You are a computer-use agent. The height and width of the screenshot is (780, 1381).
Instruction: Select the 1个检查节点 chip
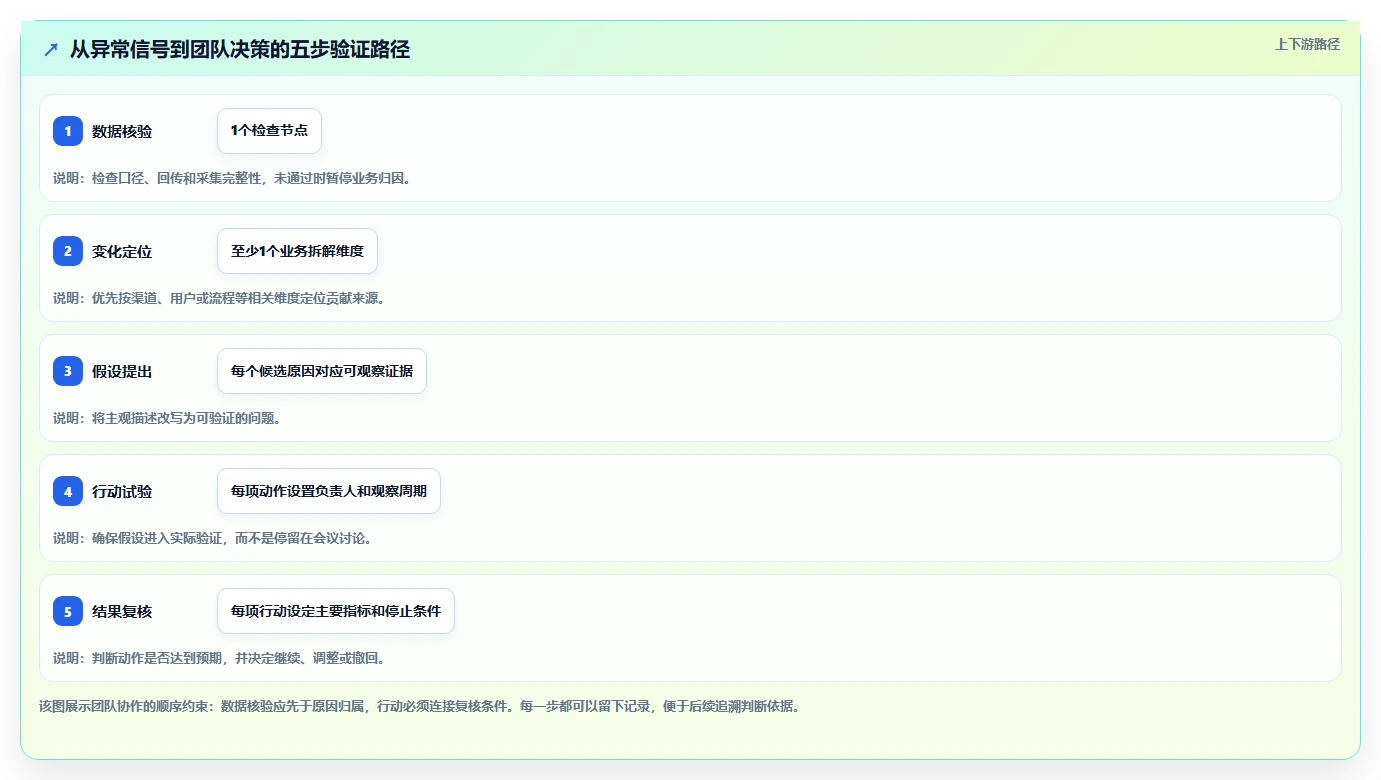[269, 131]
